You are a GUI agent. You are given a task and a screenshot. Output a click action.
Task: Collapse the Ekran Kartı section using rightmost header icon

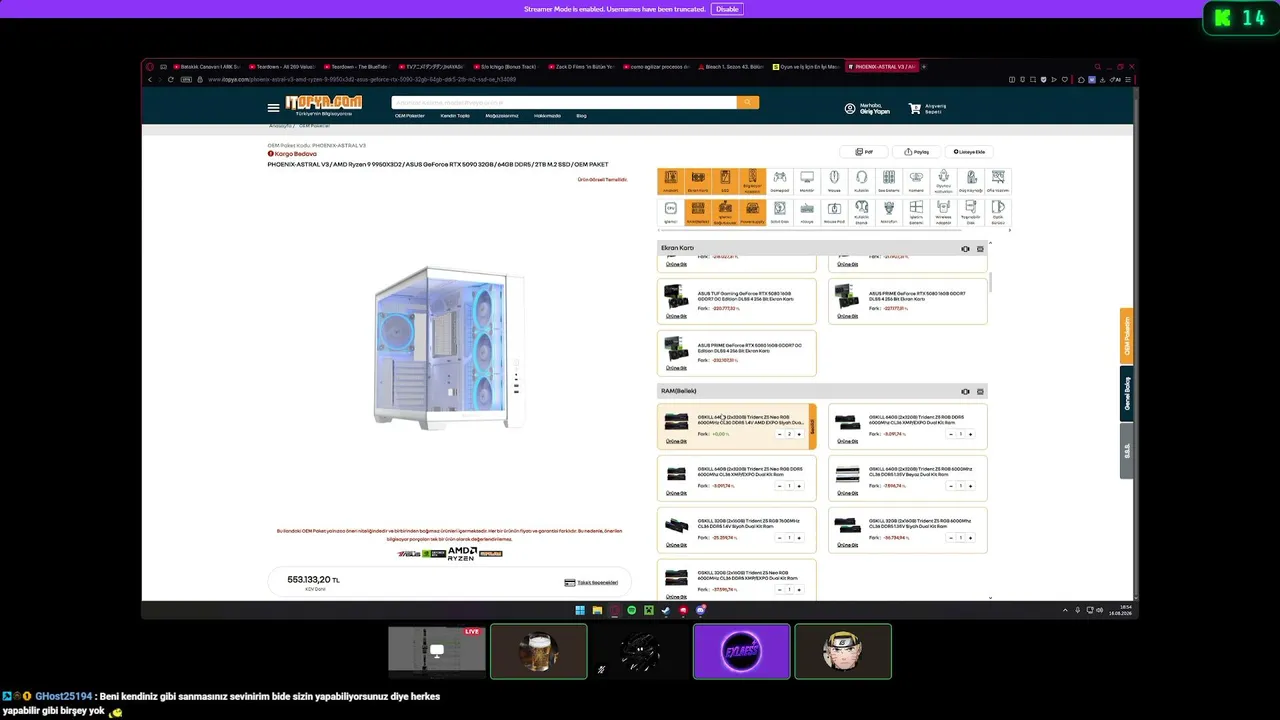click(980, 248)
